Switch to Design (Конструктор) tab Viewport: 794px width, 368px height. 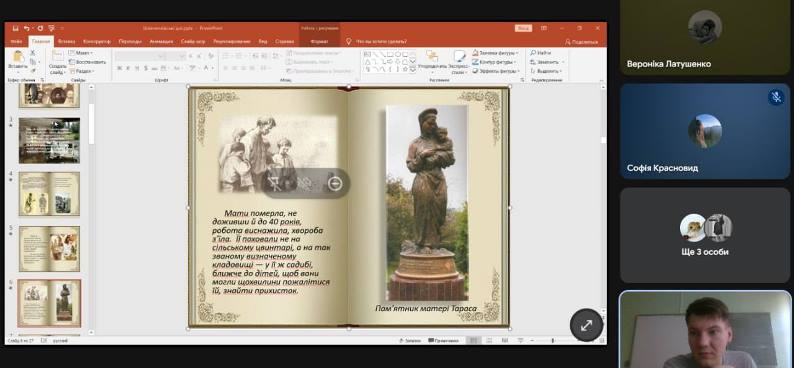[97, 42]
